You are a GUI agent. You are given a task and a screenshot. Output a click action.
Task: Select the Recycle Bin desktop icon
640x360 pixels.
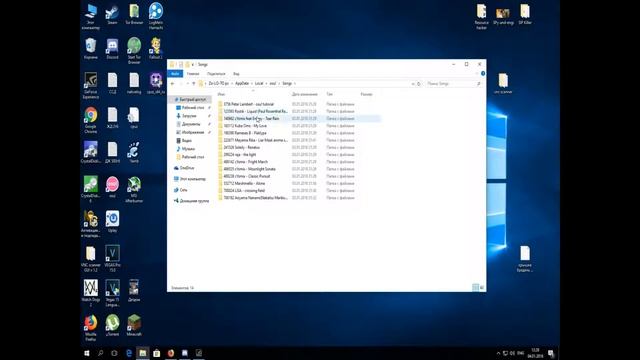[91, 49]
